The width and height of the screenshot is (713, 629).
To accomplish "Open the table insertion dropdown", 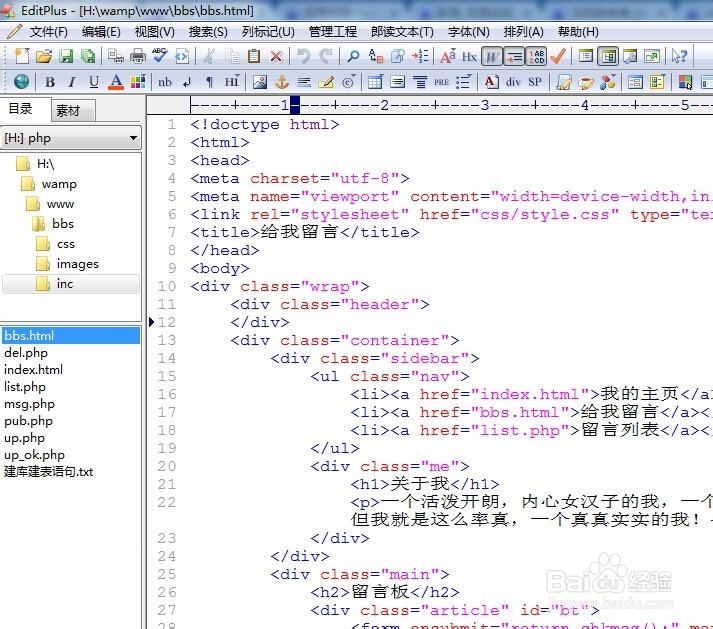I will [376, 82].
